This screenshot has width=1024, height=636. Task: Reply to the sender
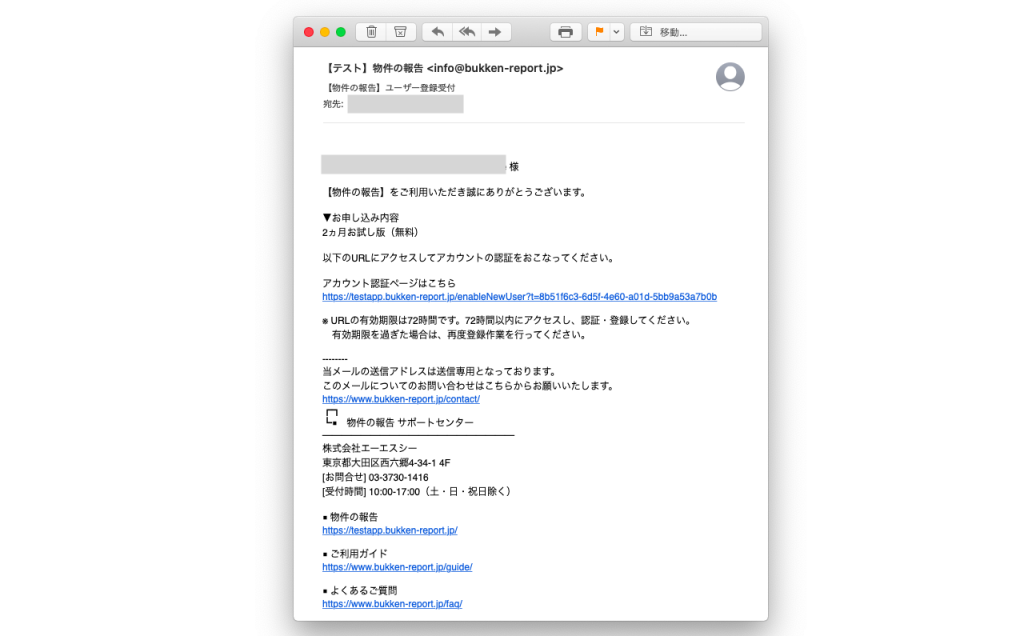[x=438, y=32]
